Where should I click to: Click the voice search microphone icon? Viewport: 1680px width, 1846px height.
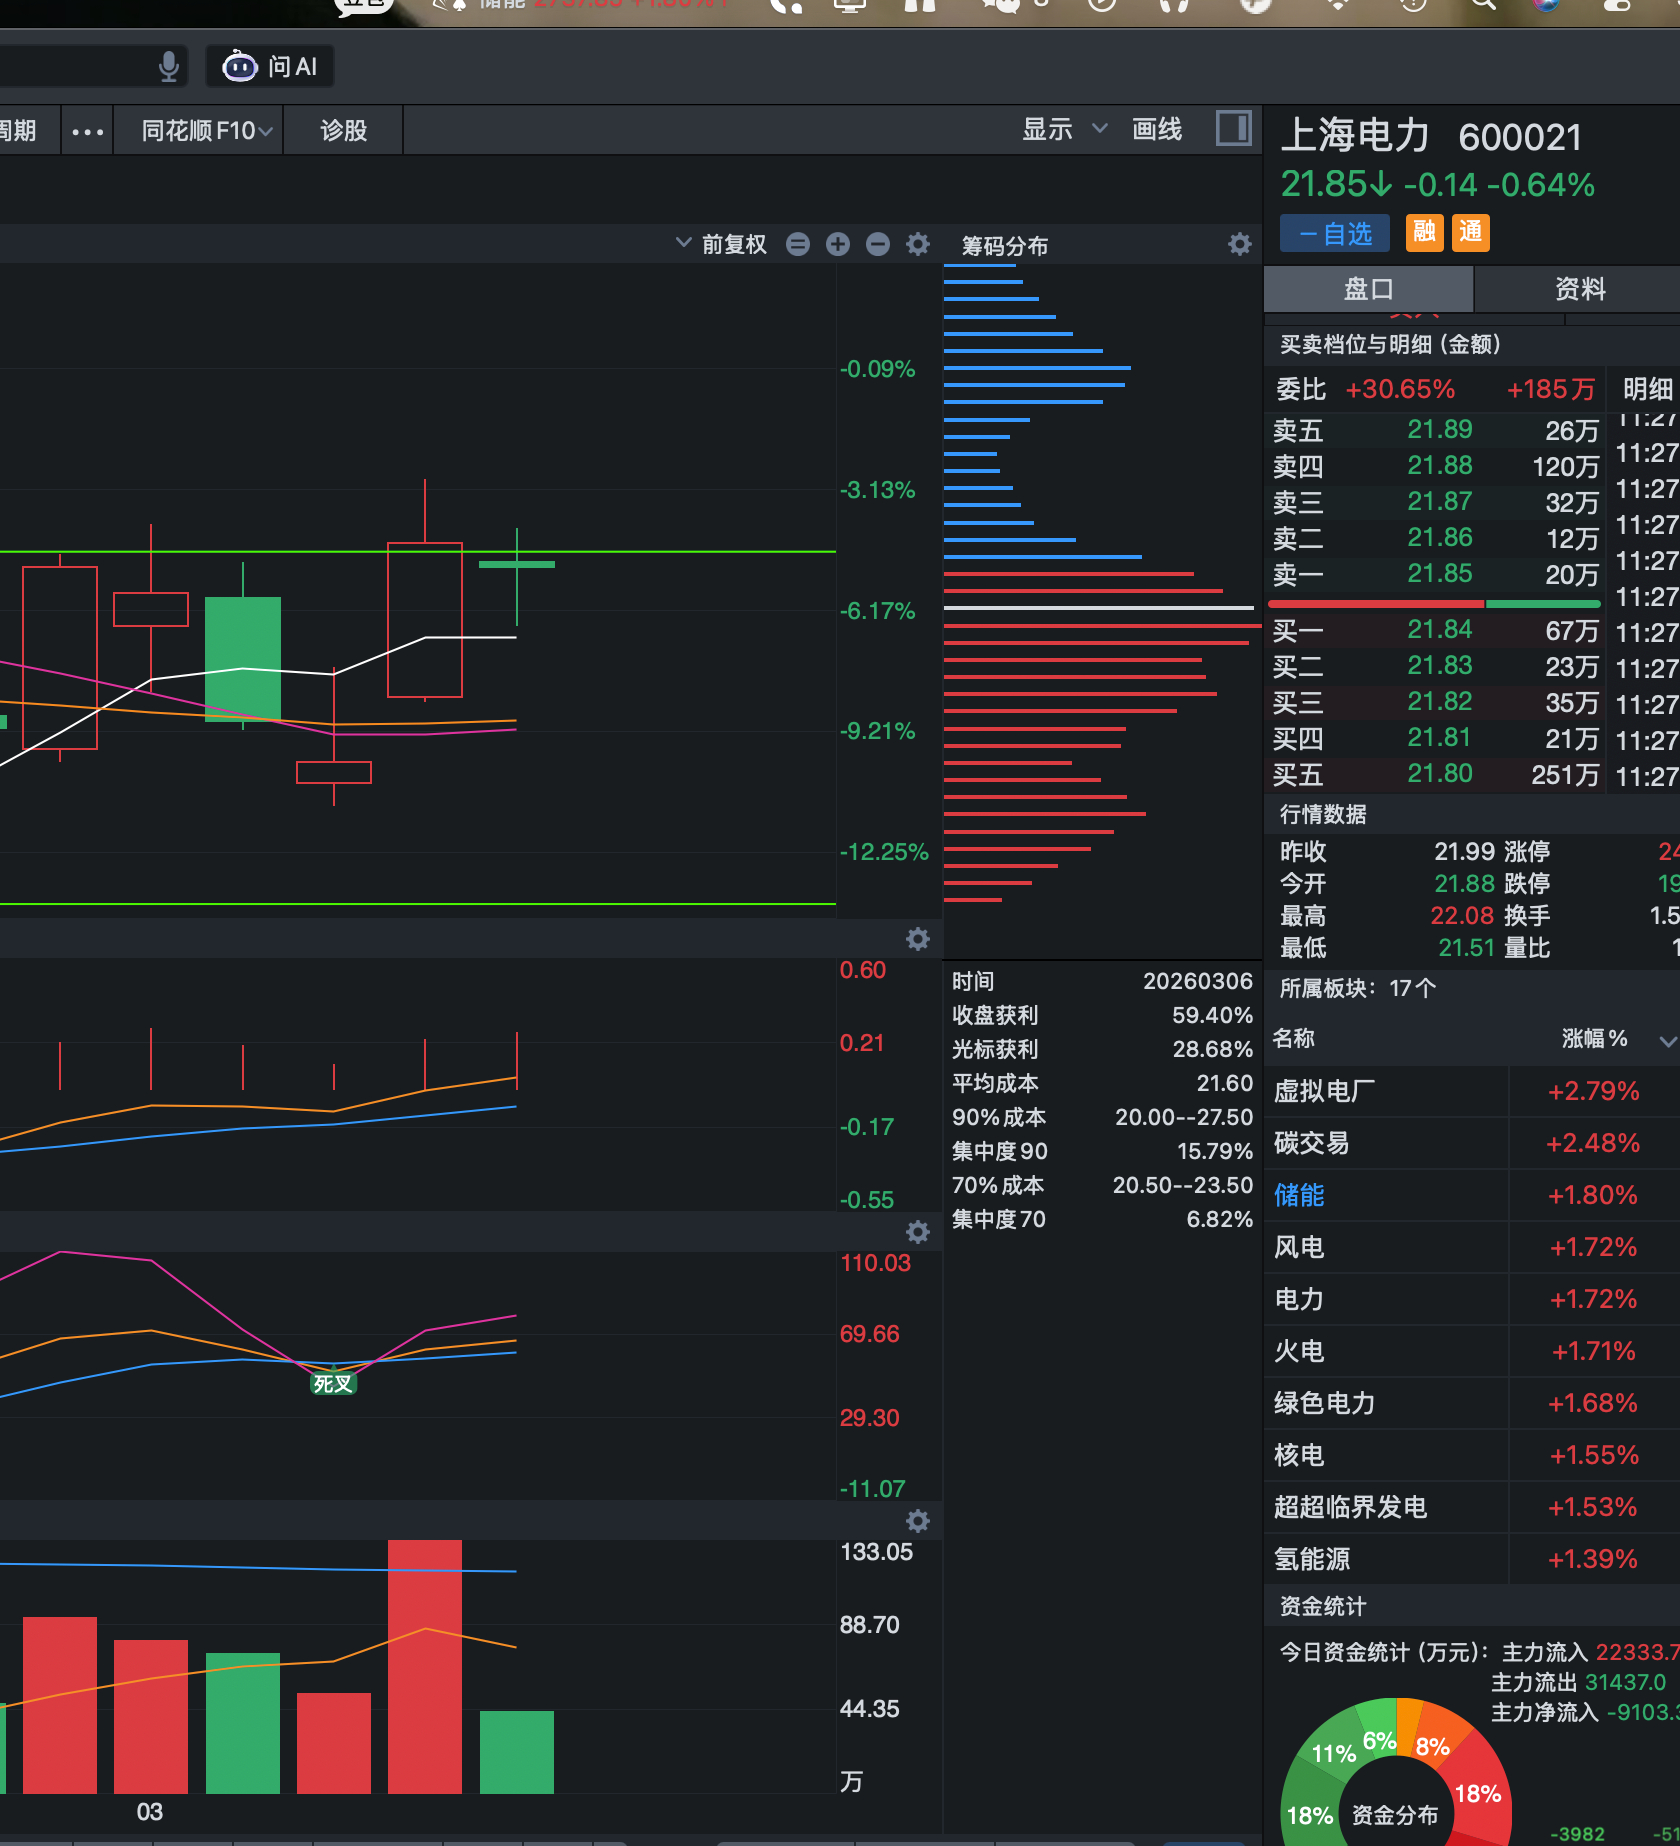click(168, 66)
